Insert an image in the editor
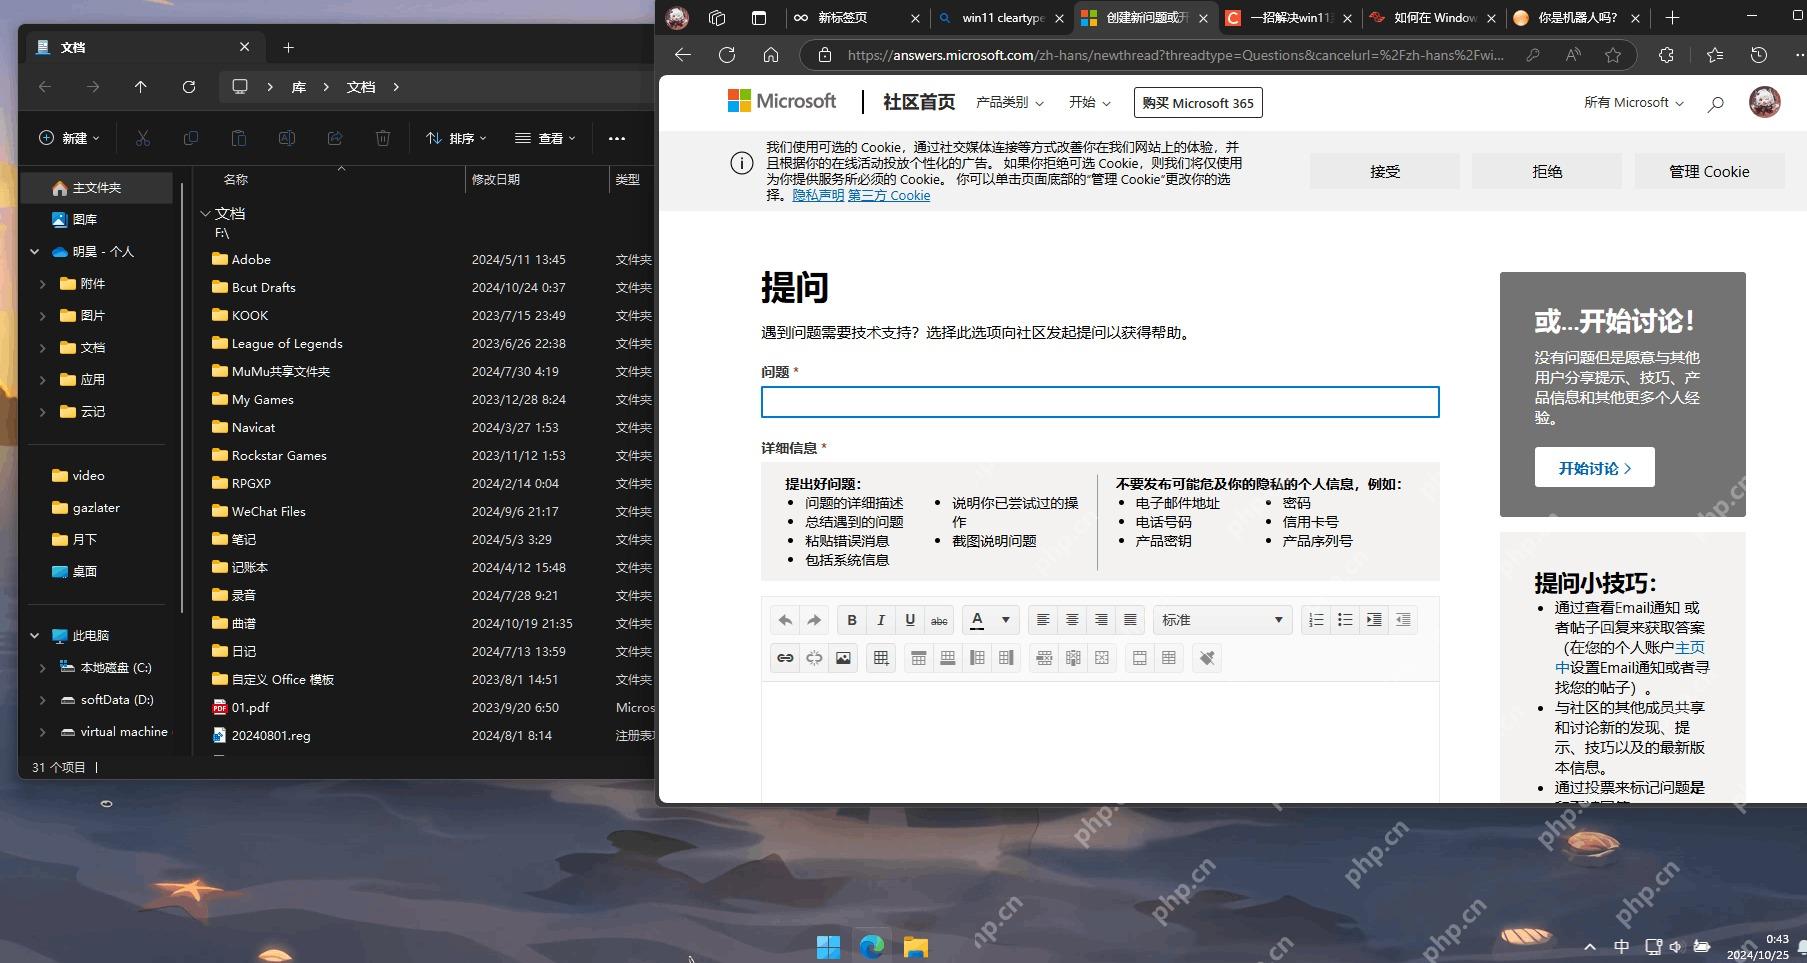The image size is (1807, 963). point(843,658)
